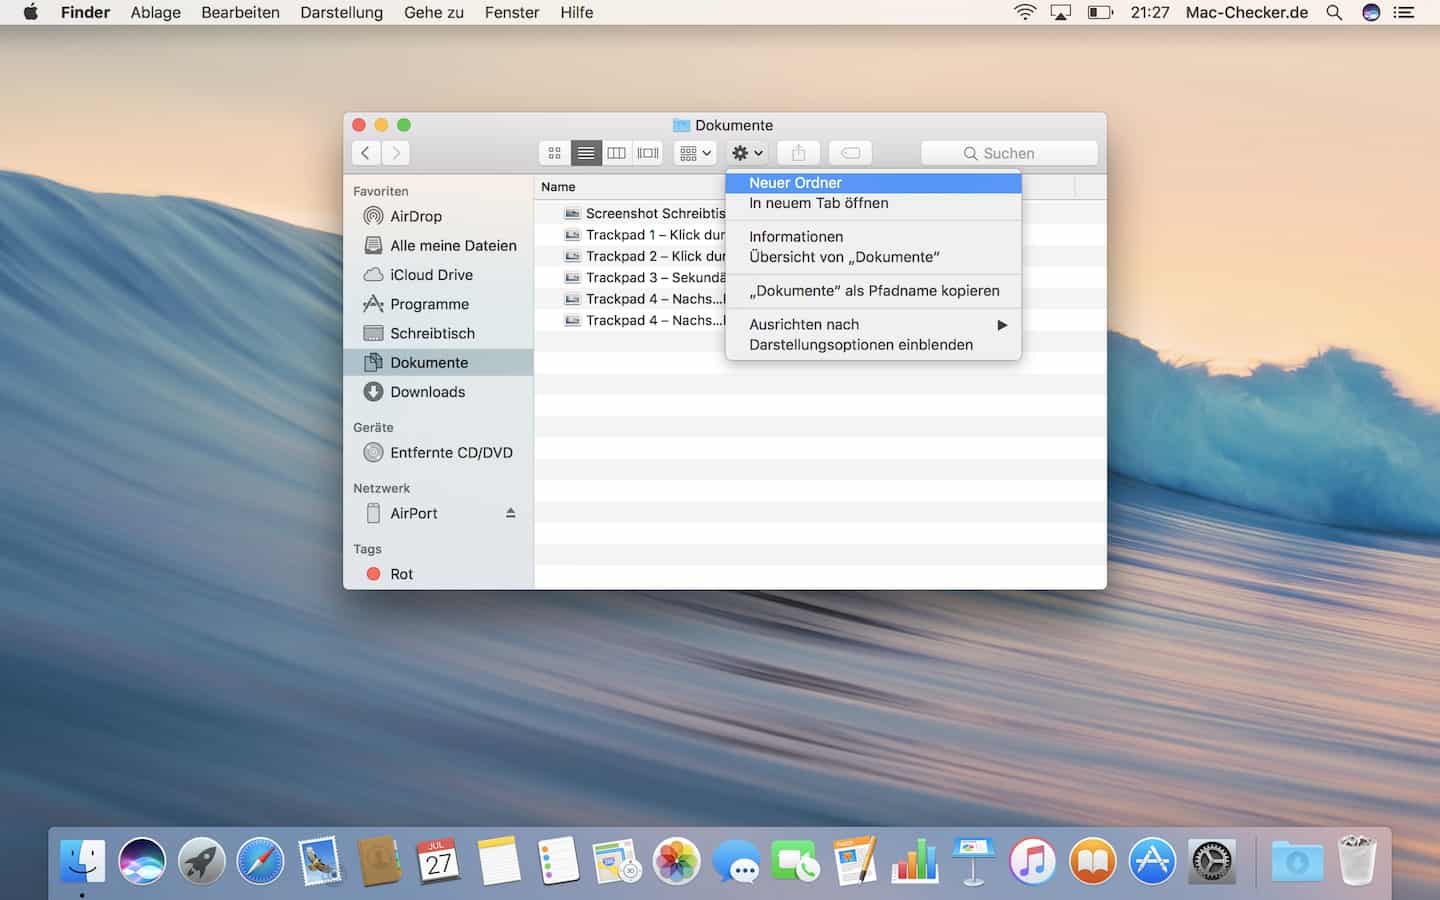The image size is (1440, 900).
Task: Switch to icon view in Finder toolbar
Action: [554, 153]
